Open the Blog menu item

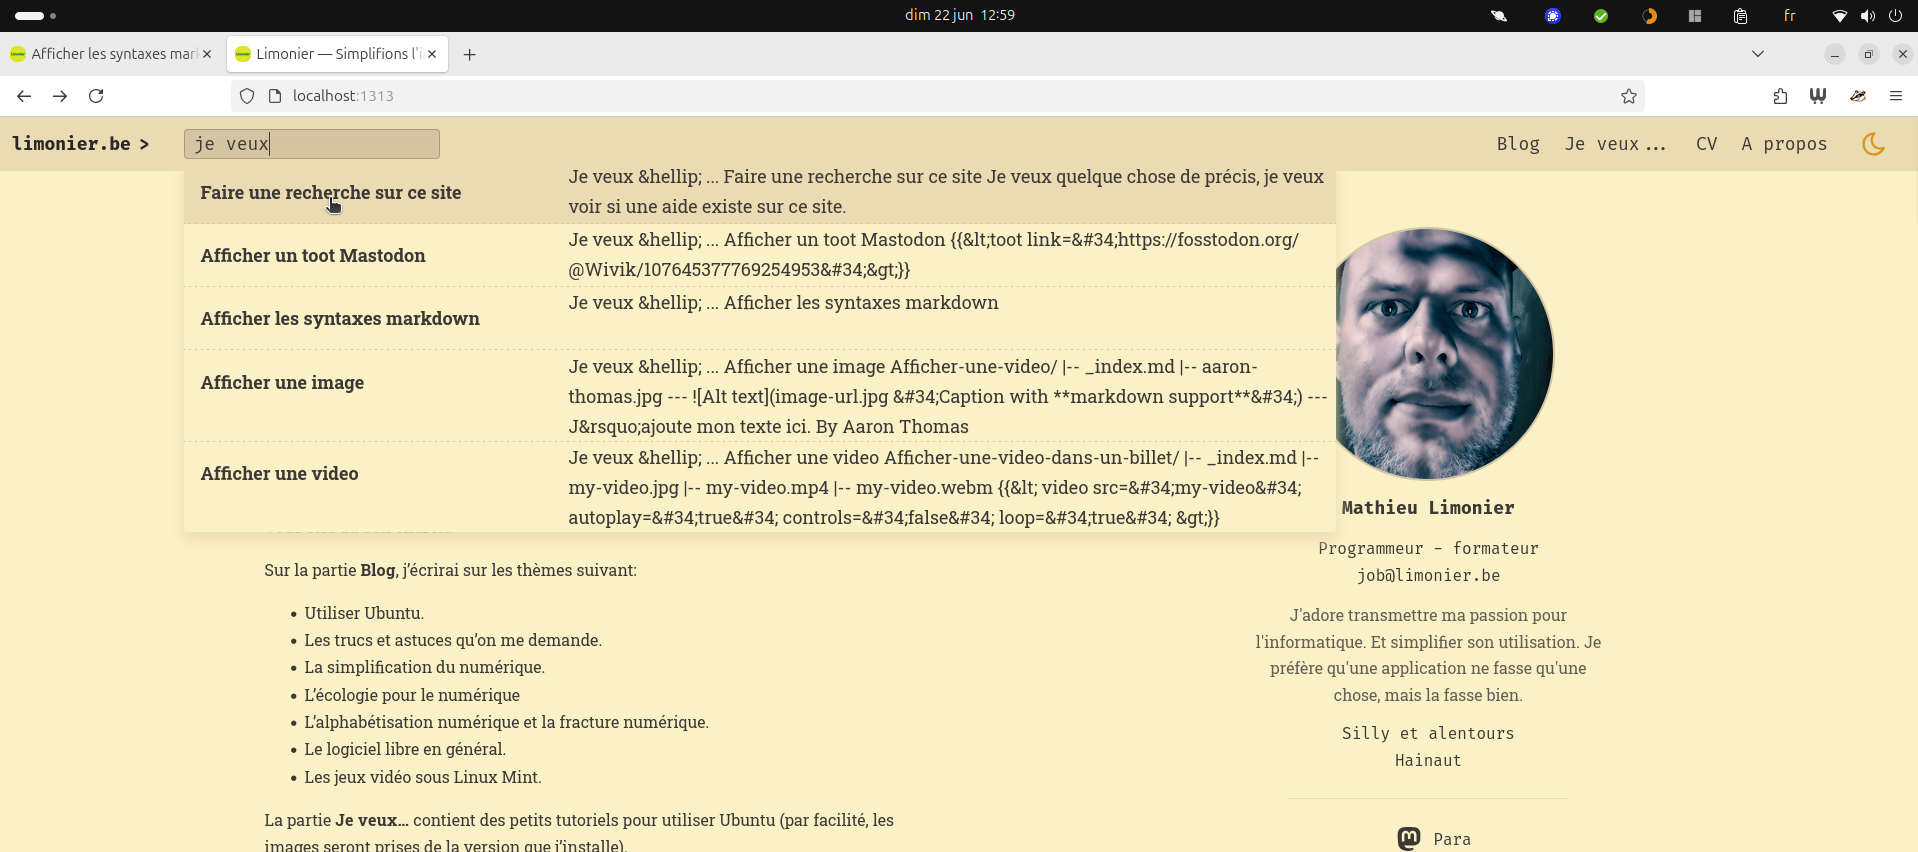tap(1517, 144)
